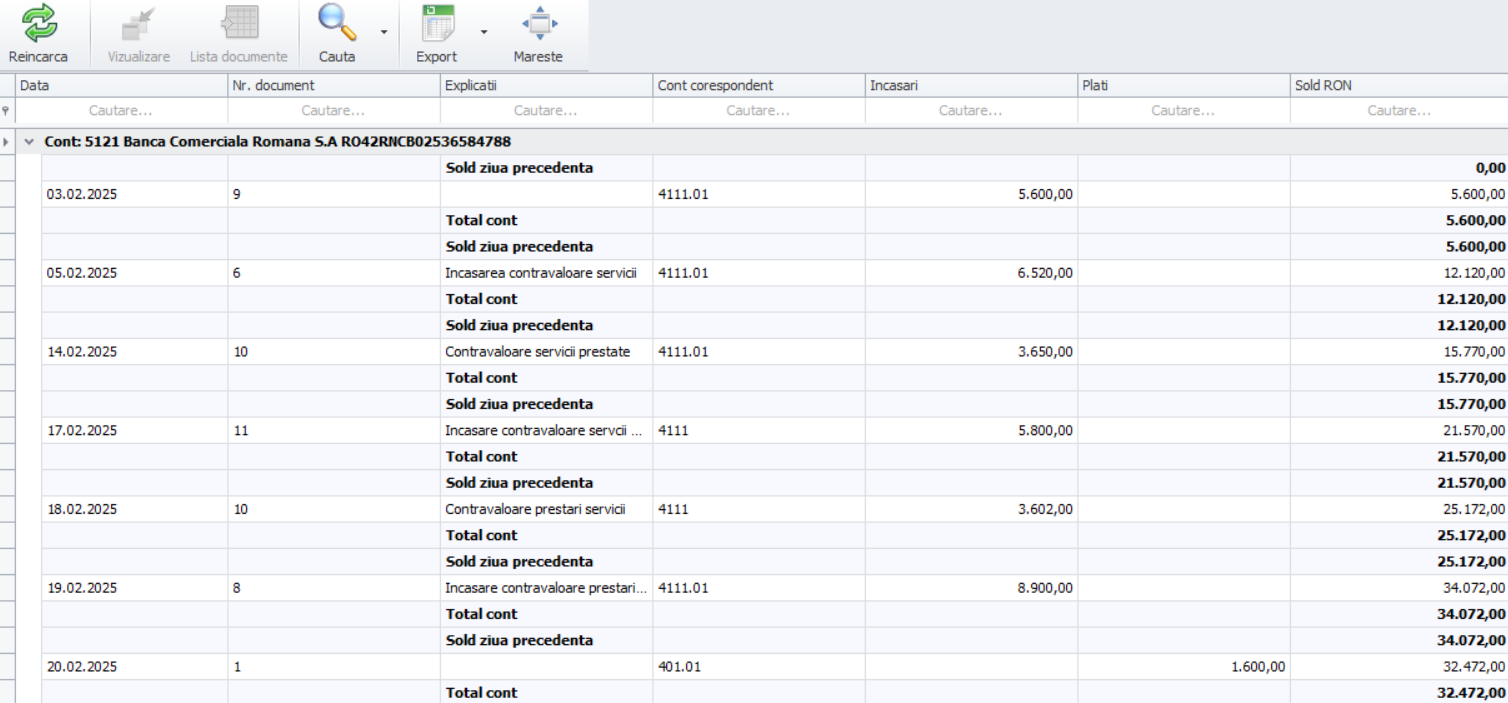Click the Export spreadsheet icon
This screenshot has width=1508, height=703.
pyautogui.click(x=437, y=23)
